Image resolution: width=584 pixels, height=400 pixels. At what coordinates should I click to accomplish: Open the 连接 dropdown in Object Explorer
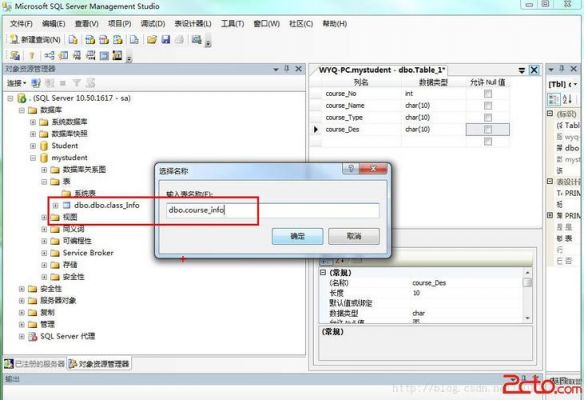tap(16, 83)
